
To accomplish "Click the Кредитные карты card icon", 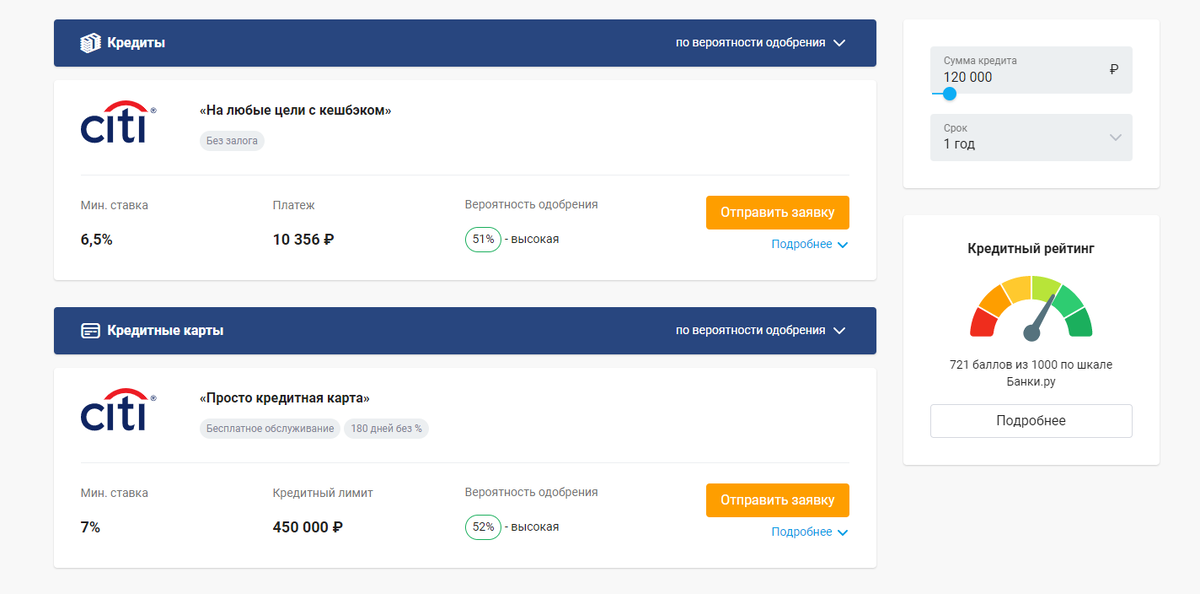I will [x=90, y=330].
